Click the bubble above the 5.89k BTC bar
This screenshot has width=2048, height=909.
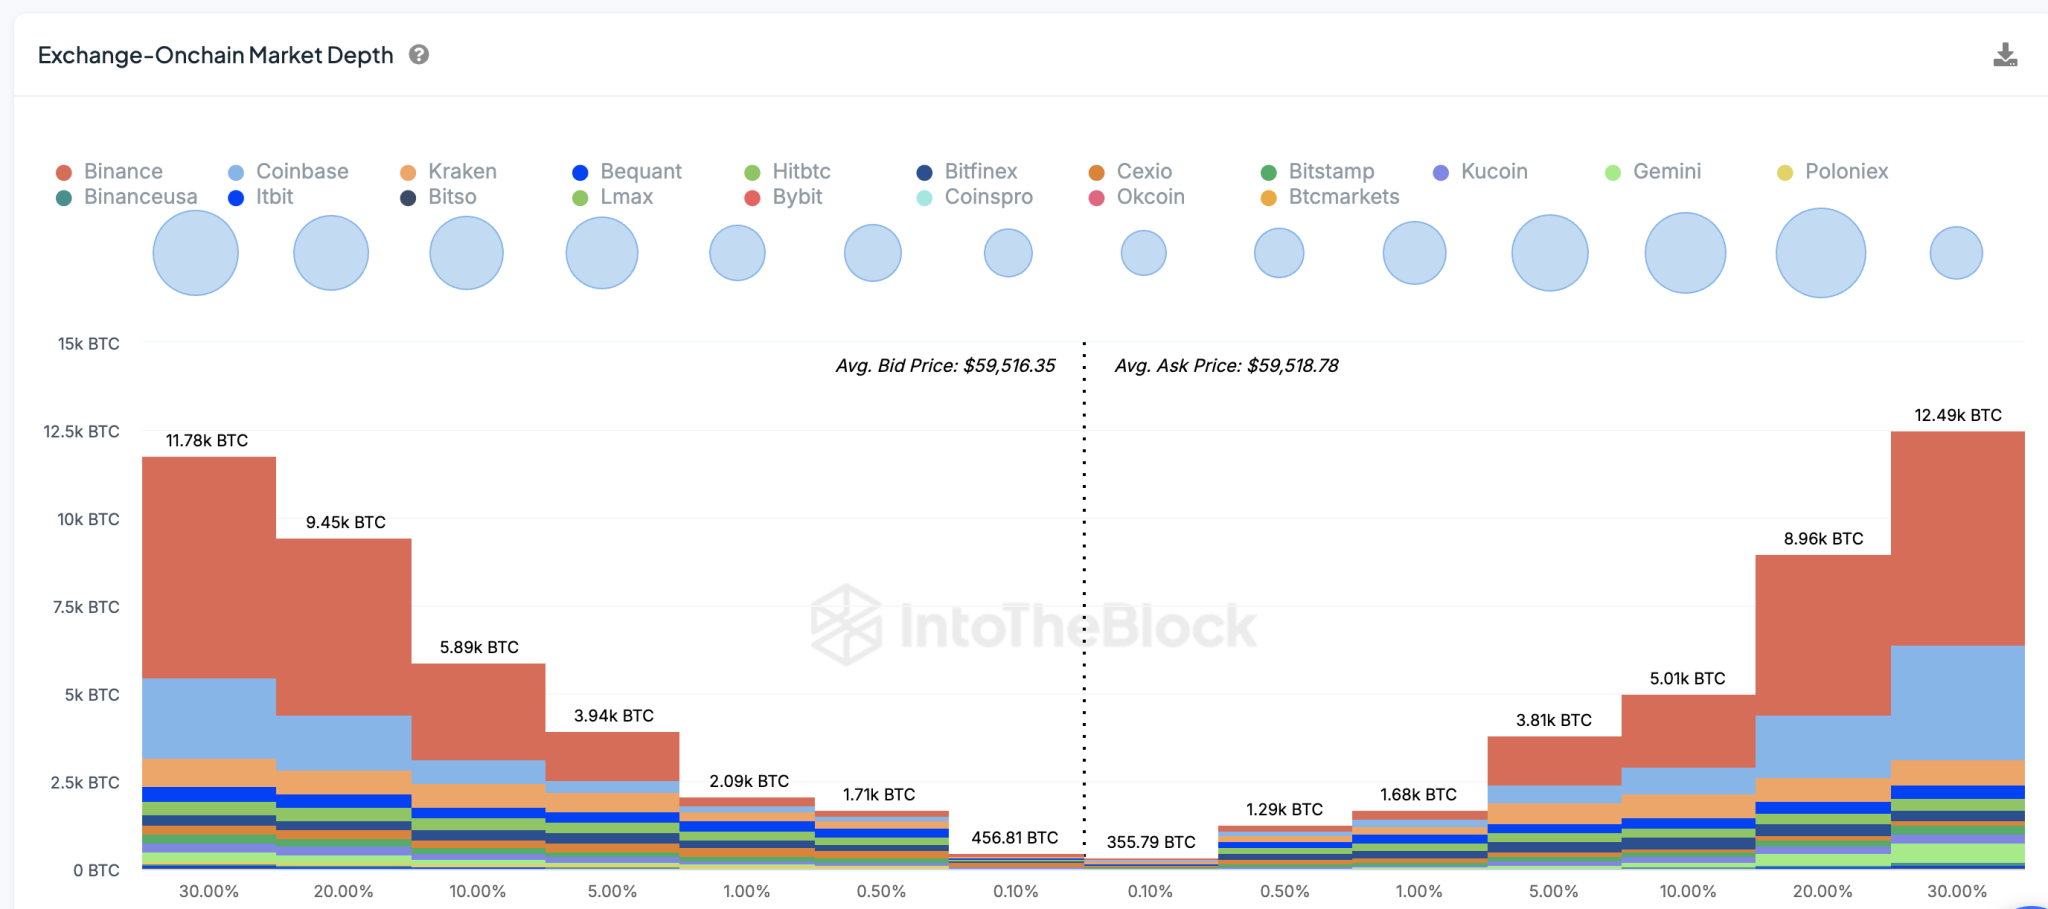click(x=466, y=253)
